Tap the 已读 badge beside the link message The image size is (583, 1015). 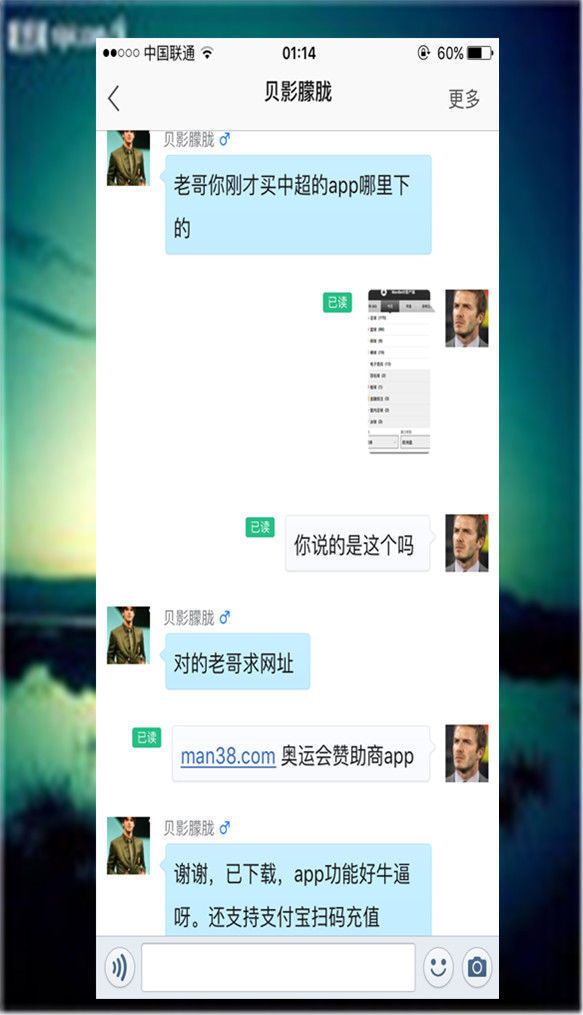[147, 737]
